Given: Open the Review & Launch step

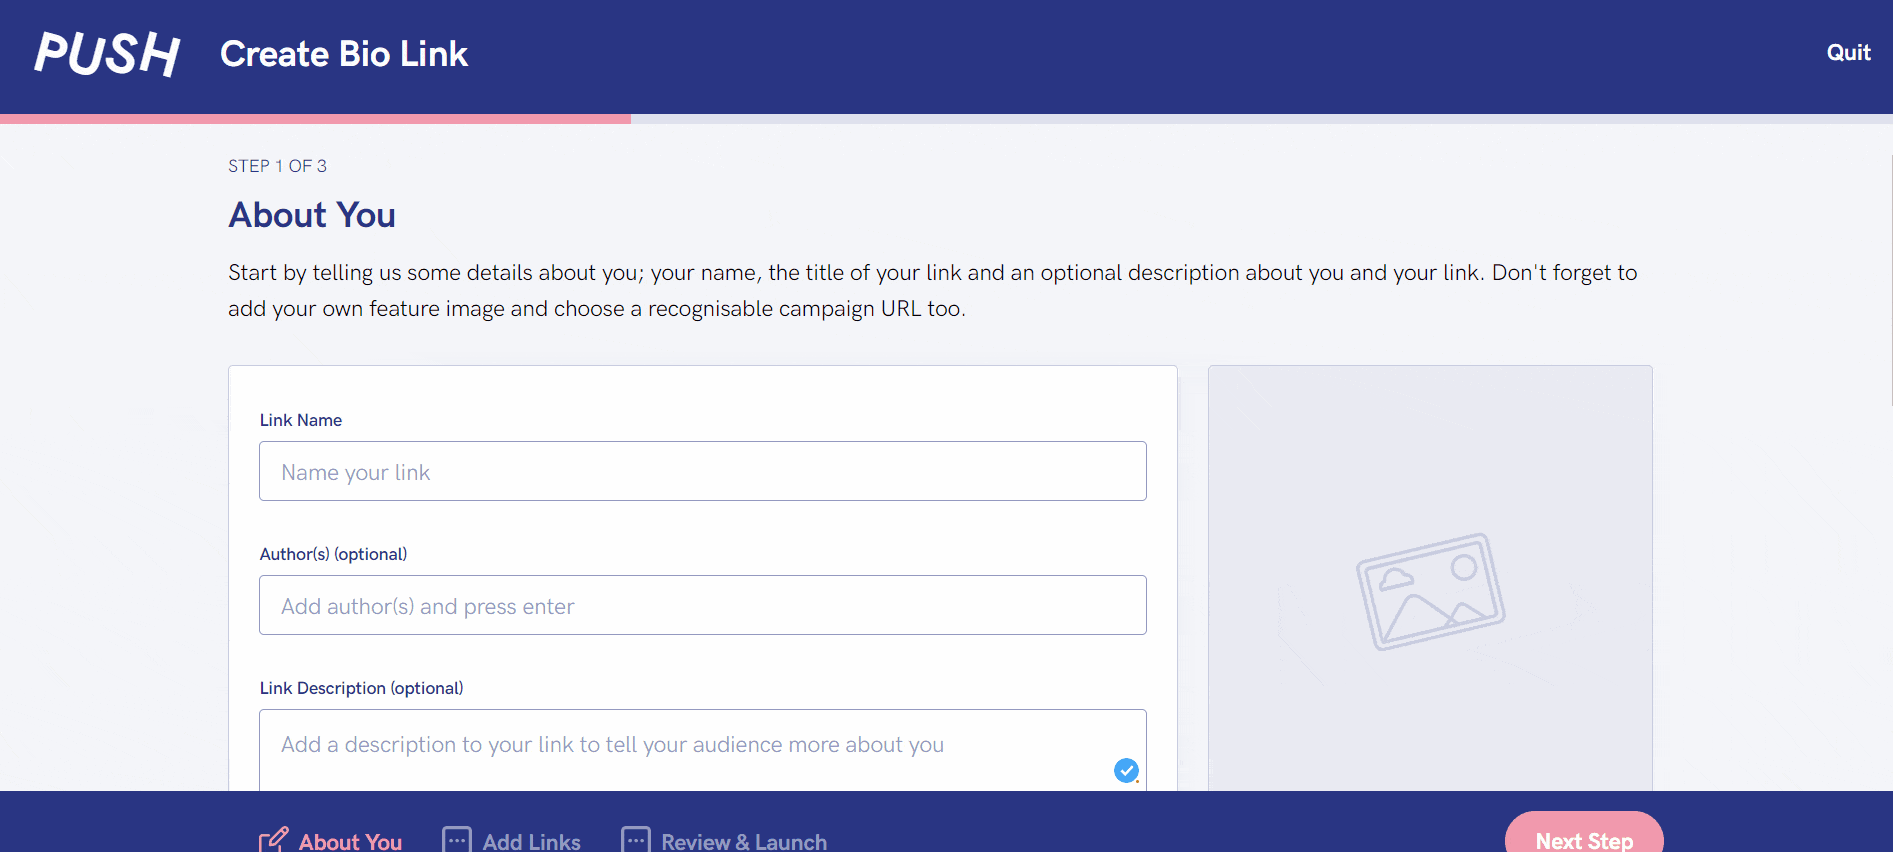Looking at the screenshot, I should (x=725, y=841).
